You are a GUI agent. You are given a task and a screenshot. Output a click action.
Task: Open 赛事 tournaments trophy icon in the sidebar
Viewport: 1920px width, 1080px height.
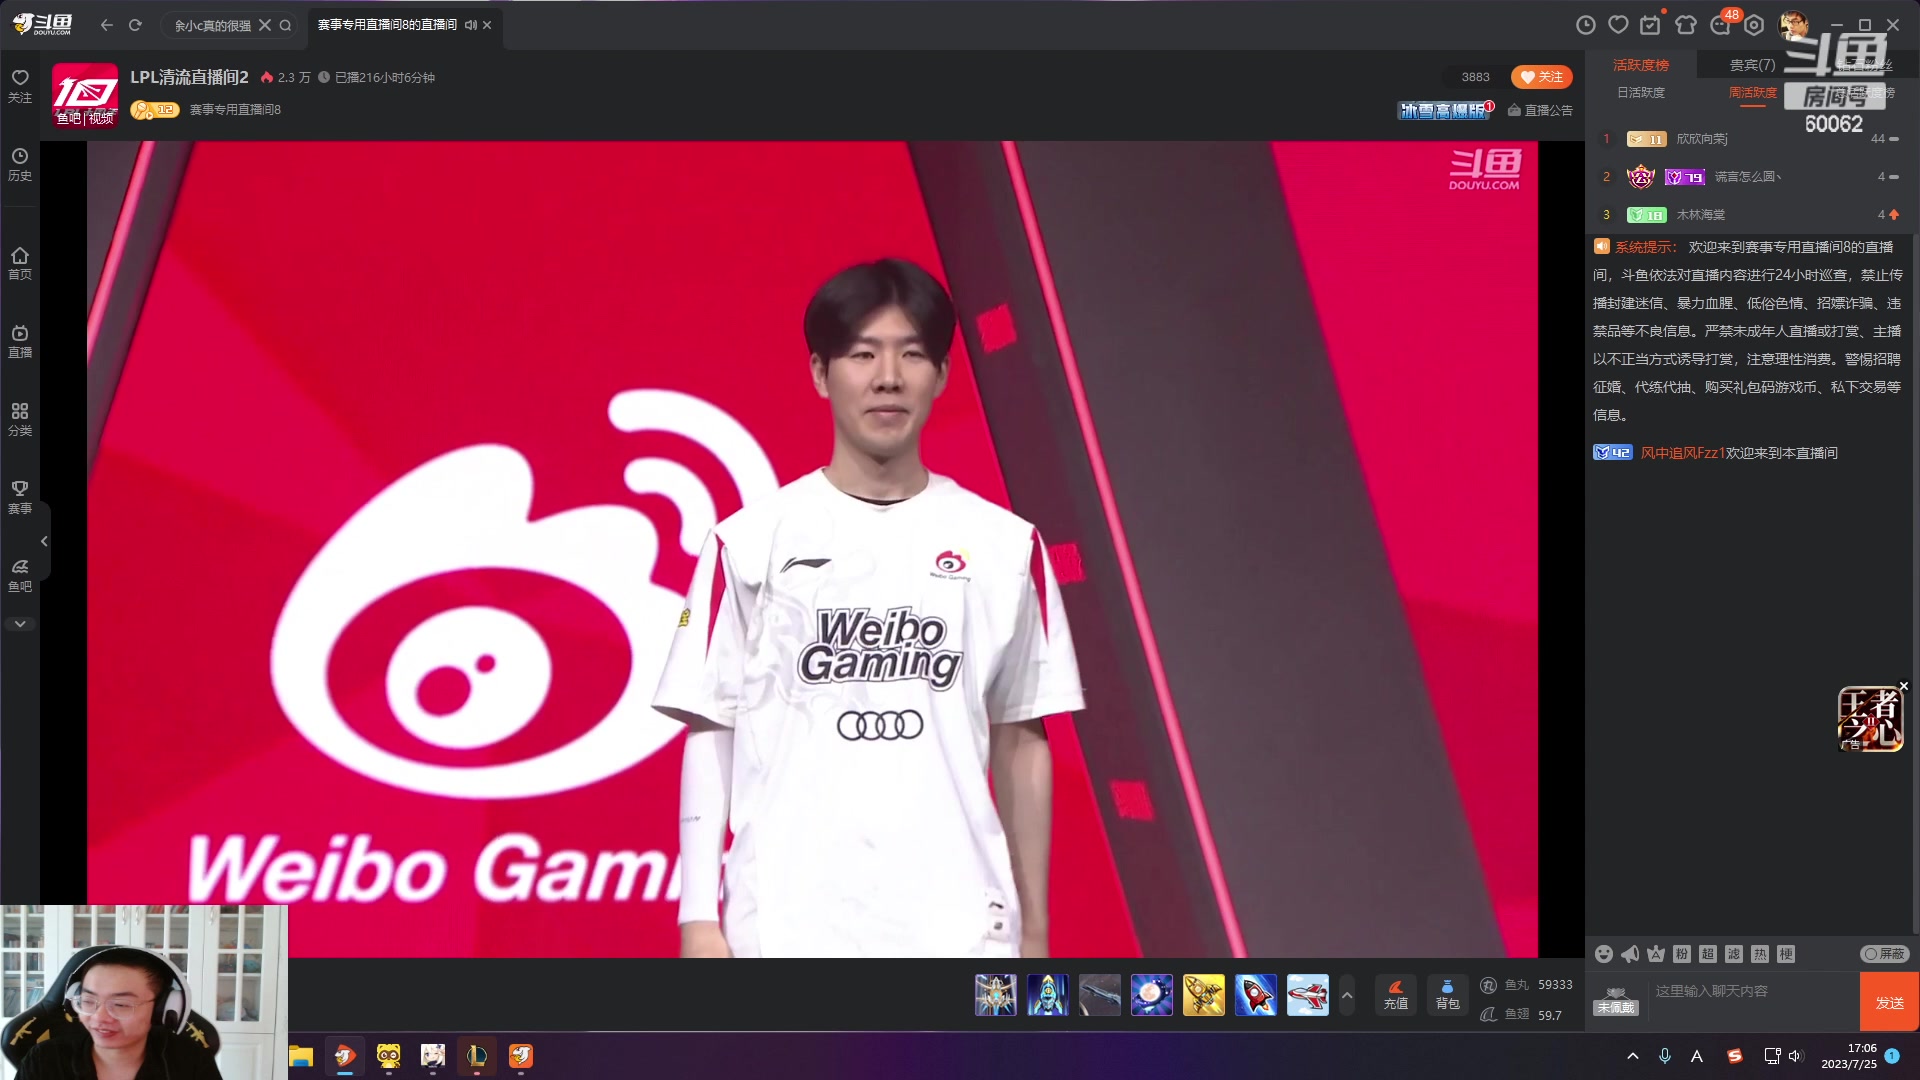(x=20, y=497)
